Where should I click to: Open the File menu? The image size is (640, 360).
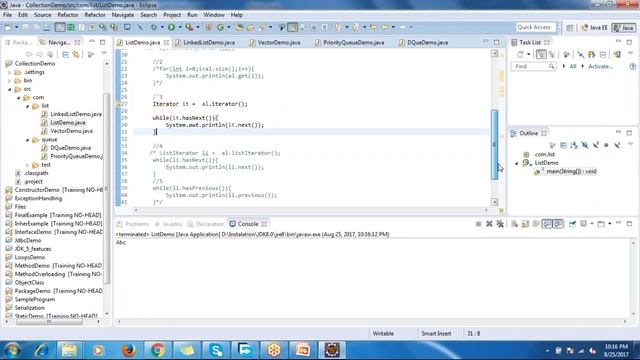click(x=8, y=15)
